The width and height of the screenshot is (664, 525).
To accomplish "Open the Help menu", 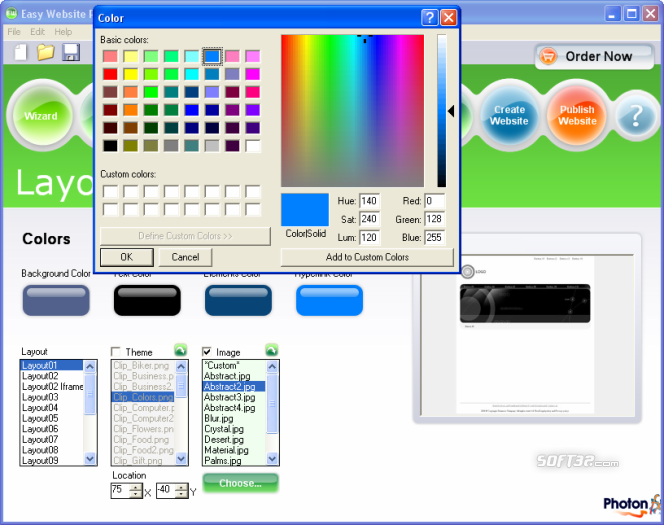I will click(x=63, y=32).
